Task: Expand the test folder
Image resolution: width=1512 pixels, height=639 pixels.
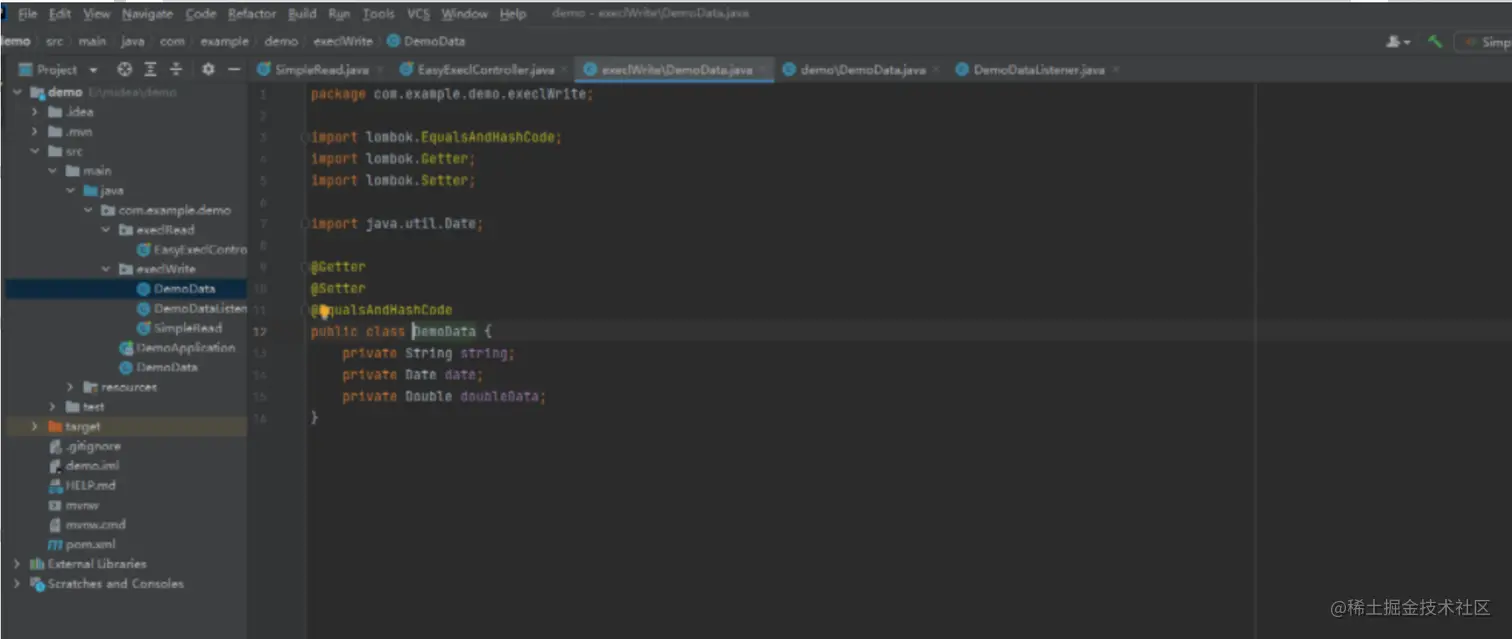Action: [x=52, y=407]
